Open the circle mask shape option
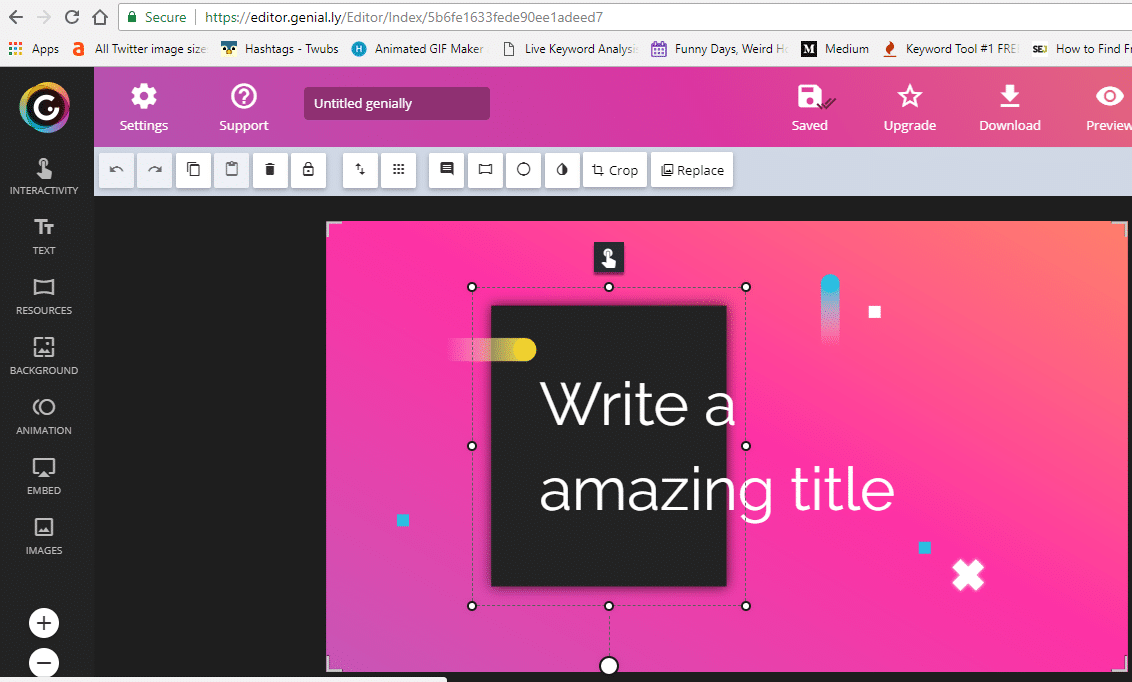The width and height of the screenshot is (1132, 682). click(523, 170)
